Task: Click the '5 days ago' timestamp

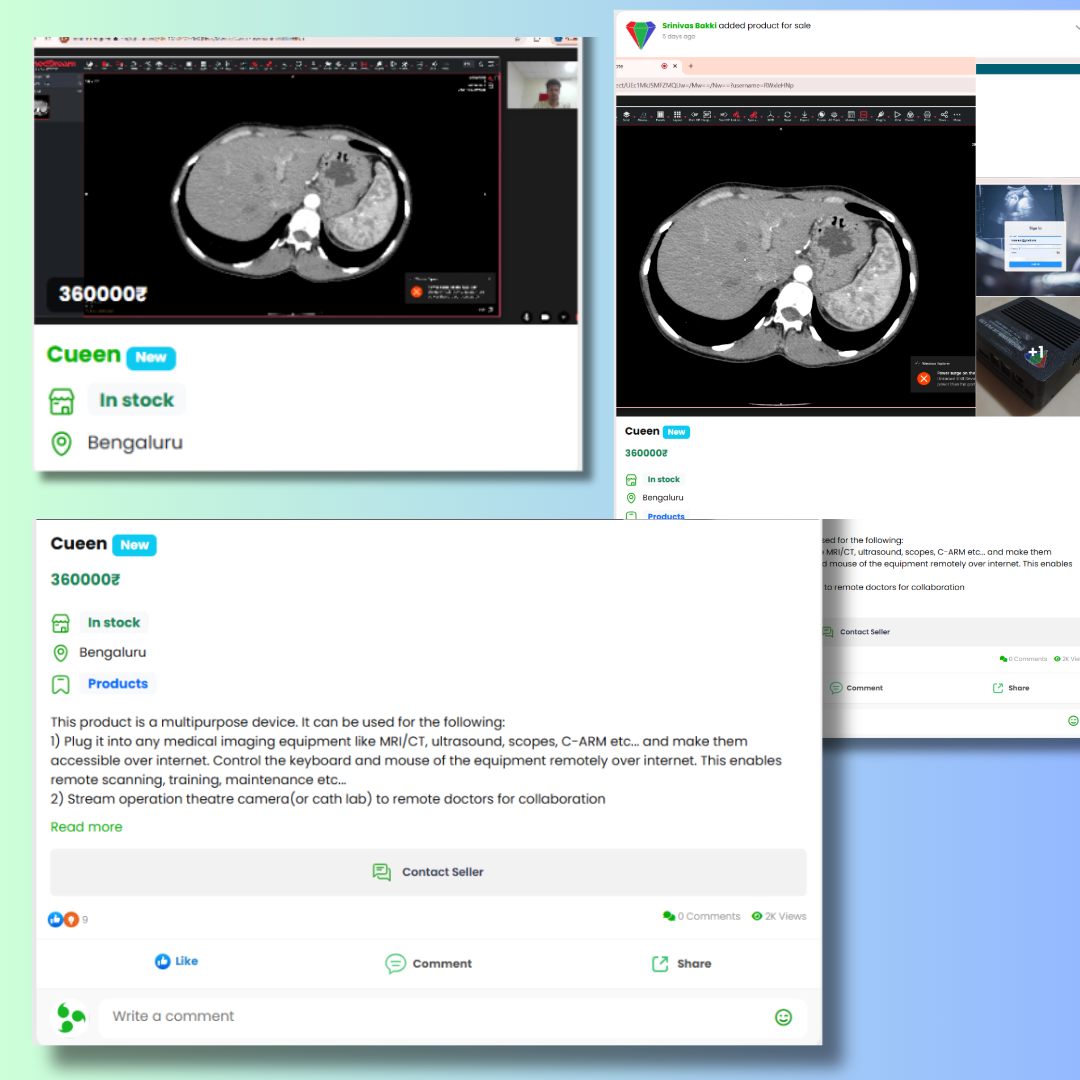Action: click(678, 37)
